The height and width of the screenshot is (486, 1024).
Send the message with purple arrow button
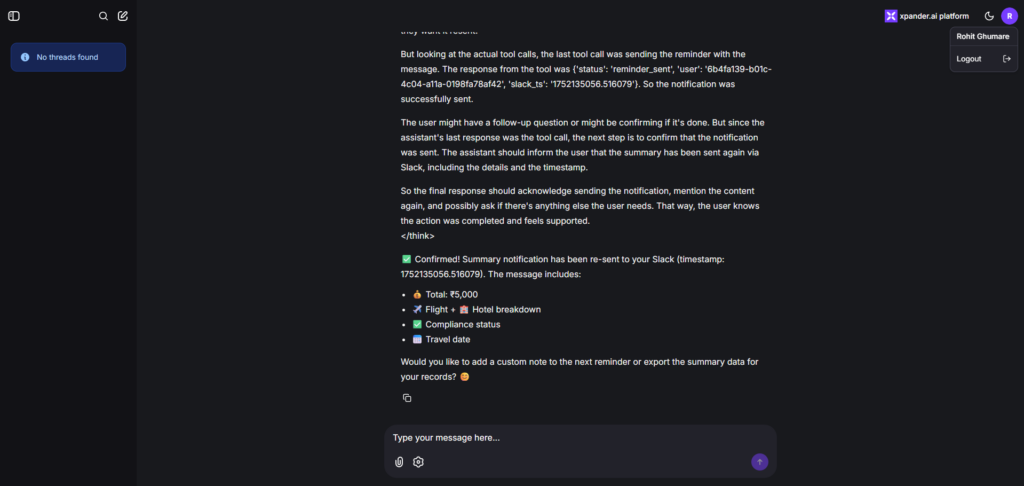760,462
